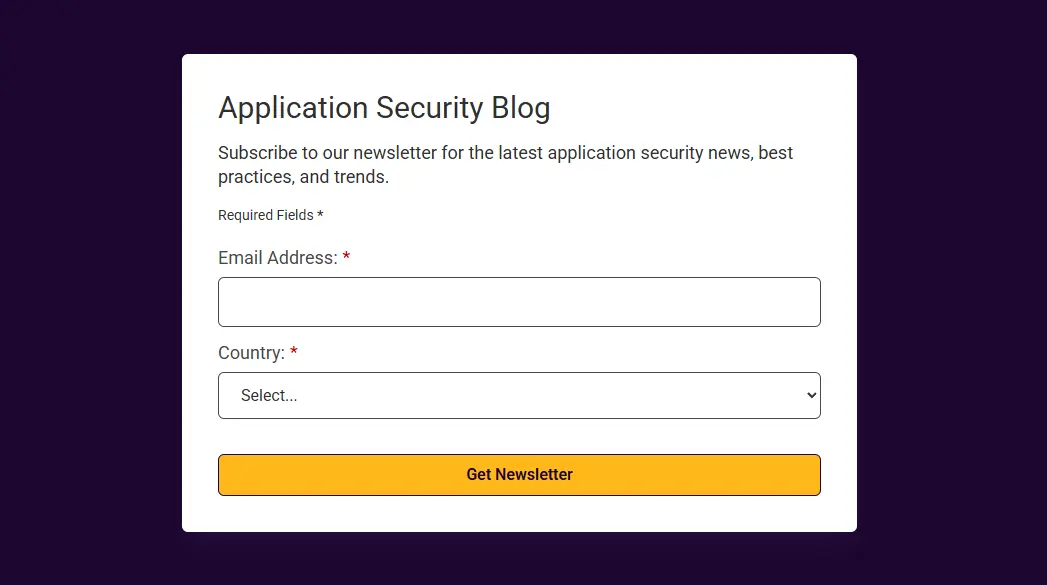Click the 'Application Security Blog' heading

(384, 108)
